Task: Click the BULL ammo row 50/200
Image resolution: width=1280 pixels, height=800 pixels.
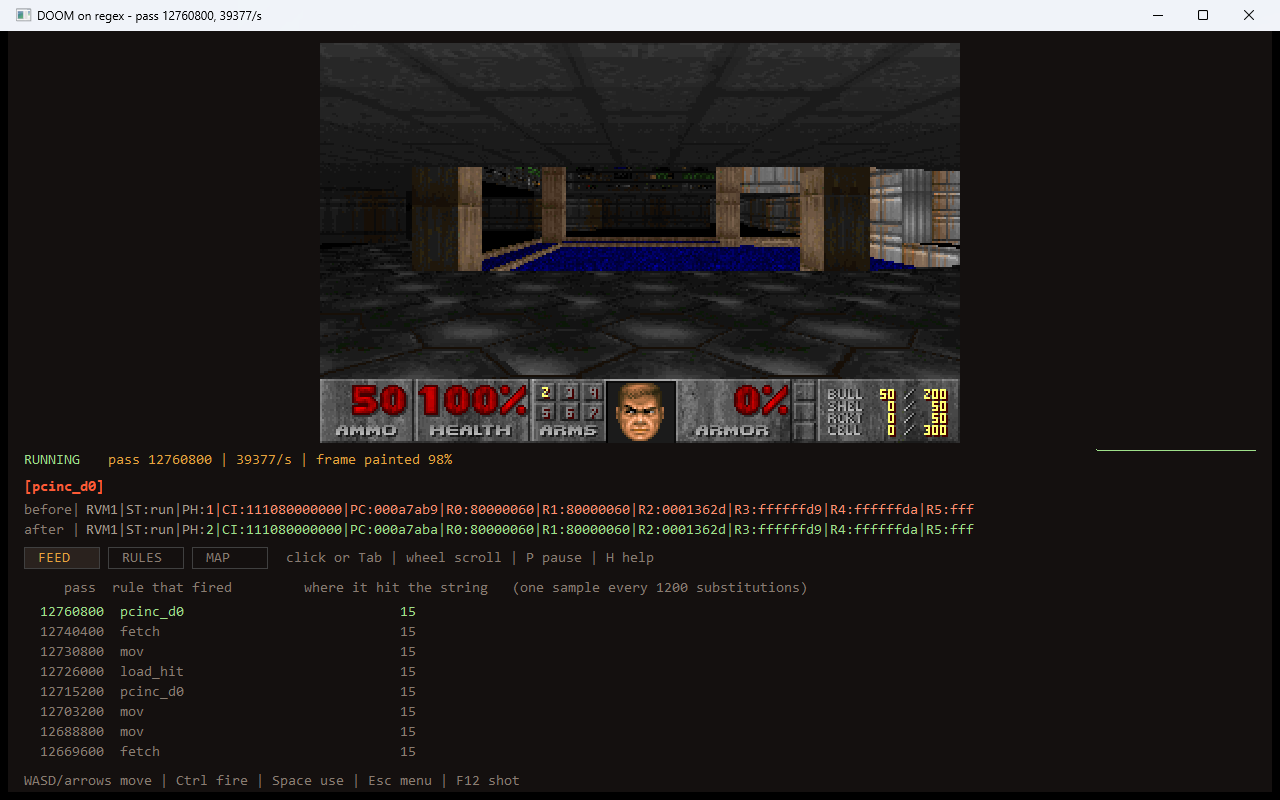Action: click(x=887, y=394)
